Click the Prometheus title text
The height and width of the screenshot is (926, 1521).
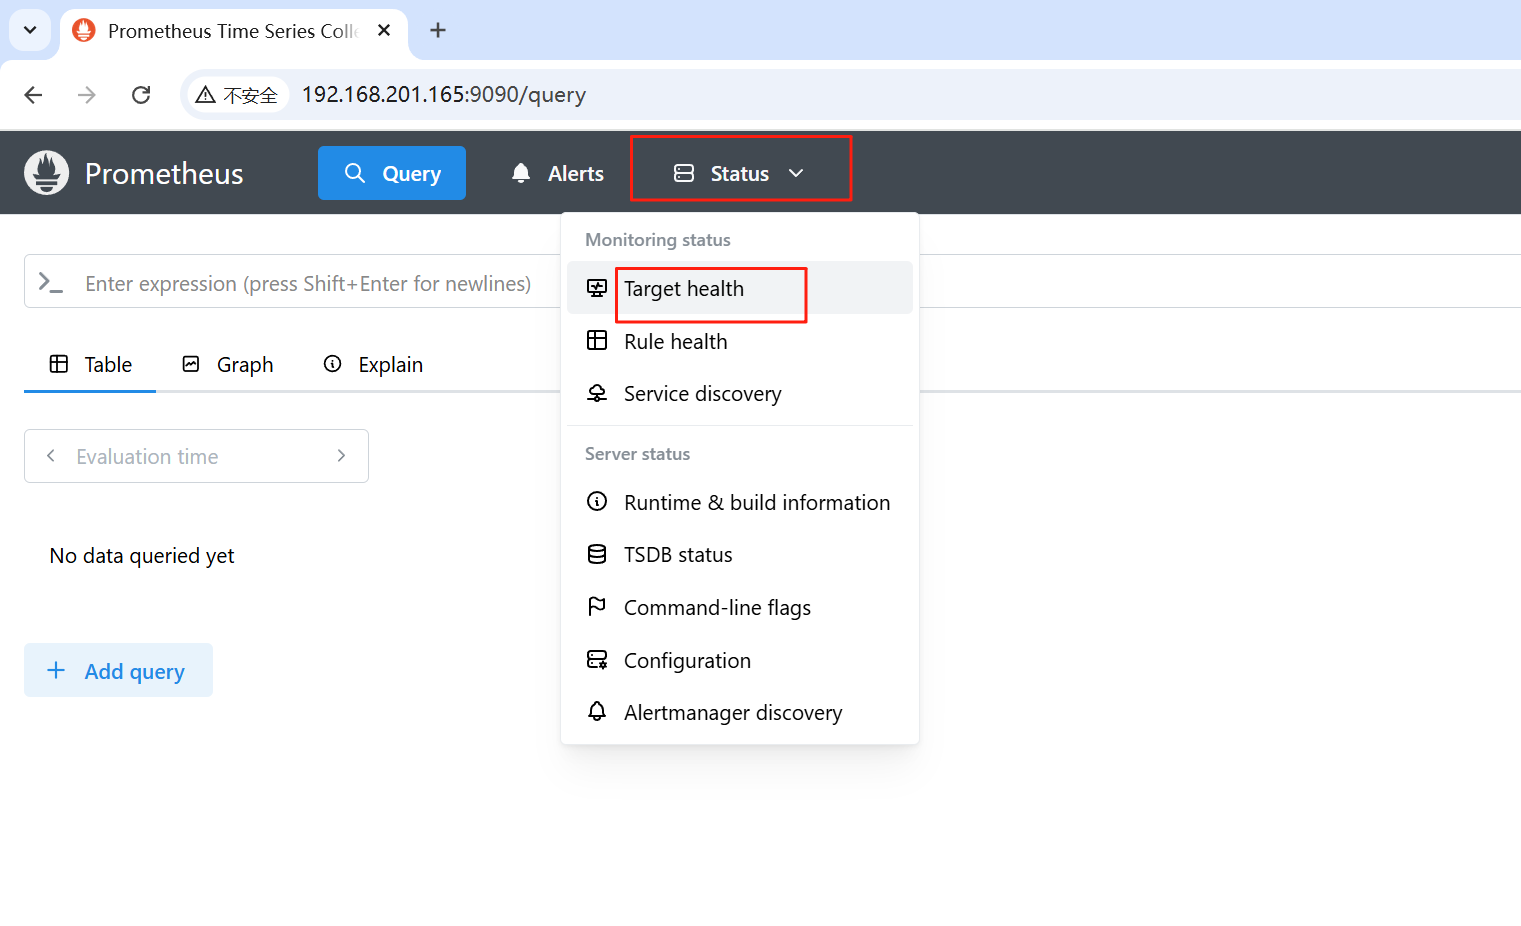(x=164, y=173)
